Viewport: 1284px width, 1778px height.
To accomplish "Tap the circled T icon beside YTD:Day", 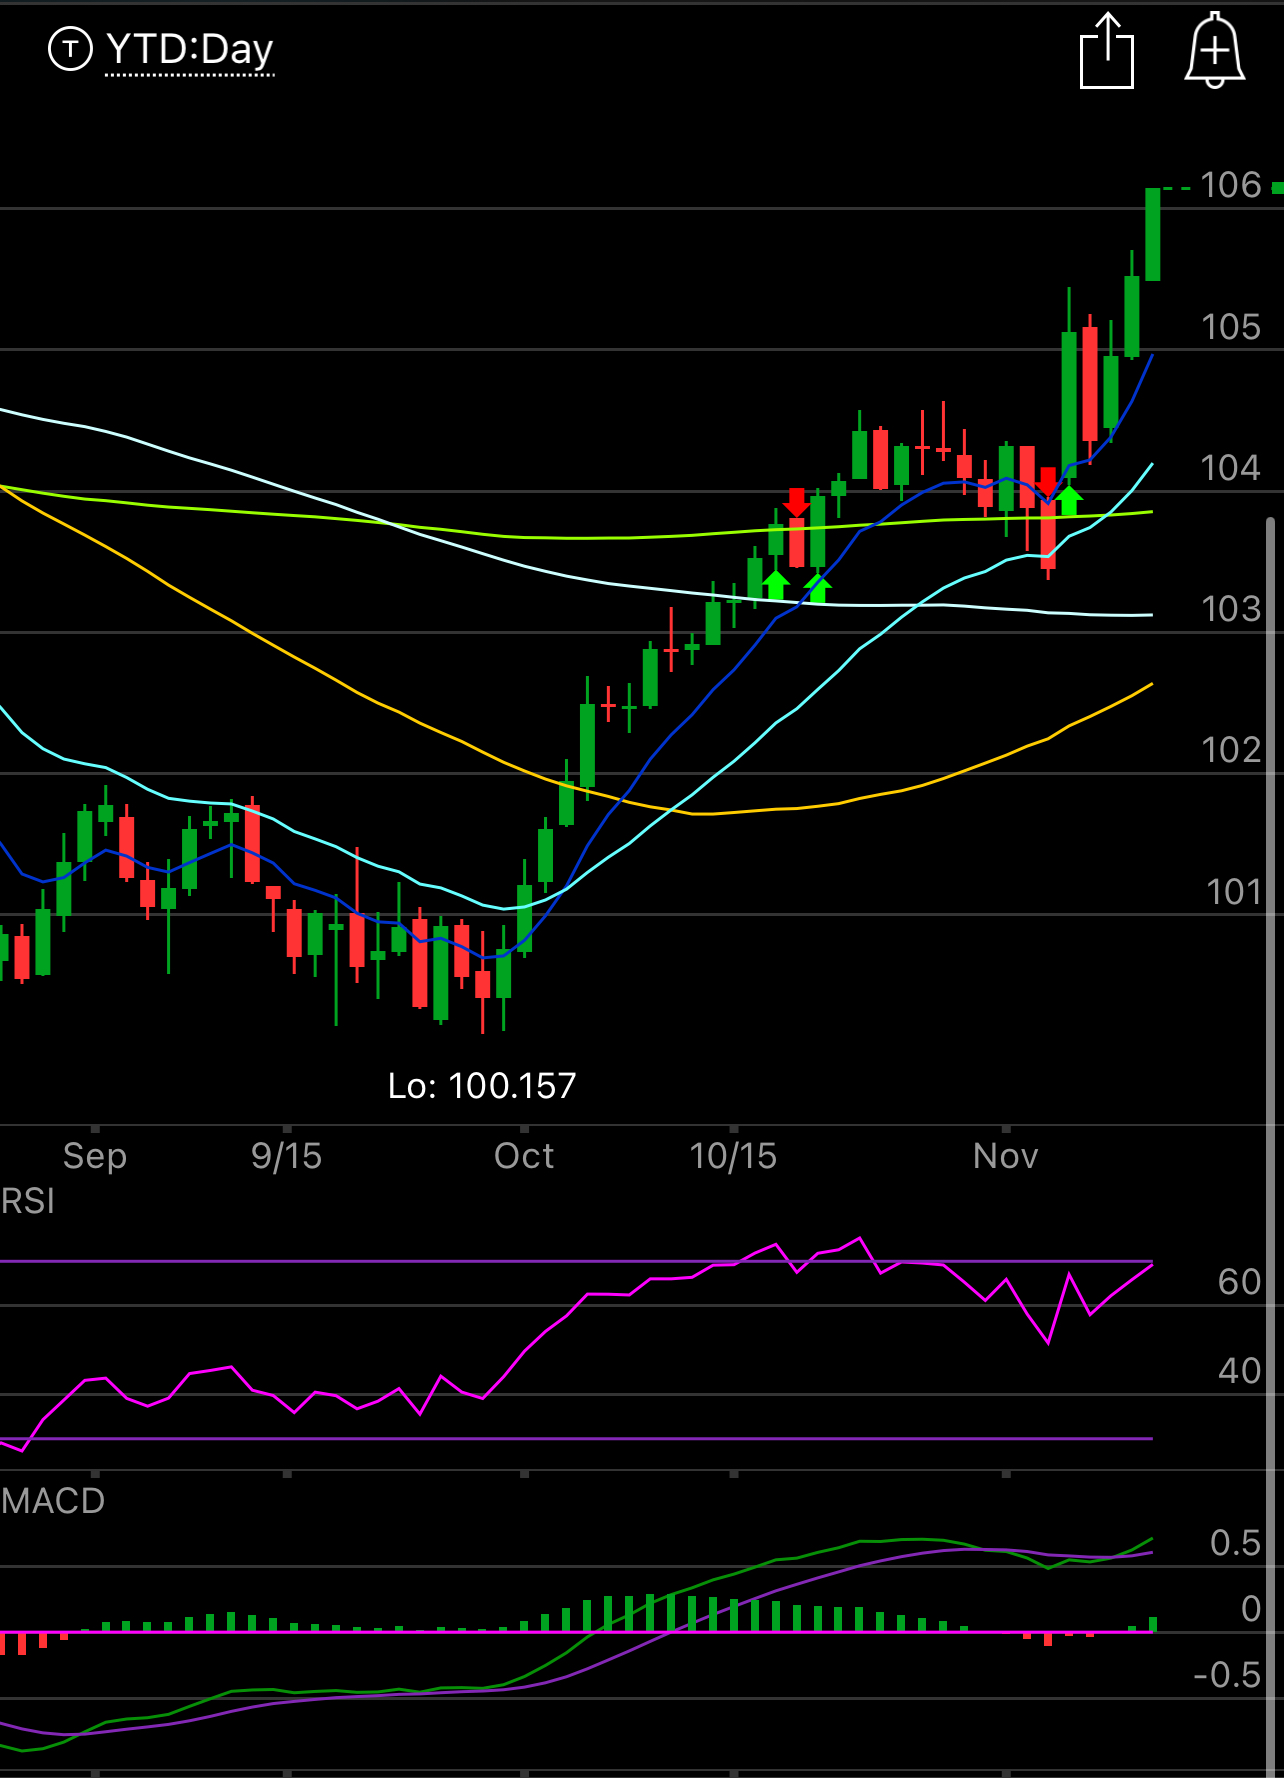I will 70,49.
